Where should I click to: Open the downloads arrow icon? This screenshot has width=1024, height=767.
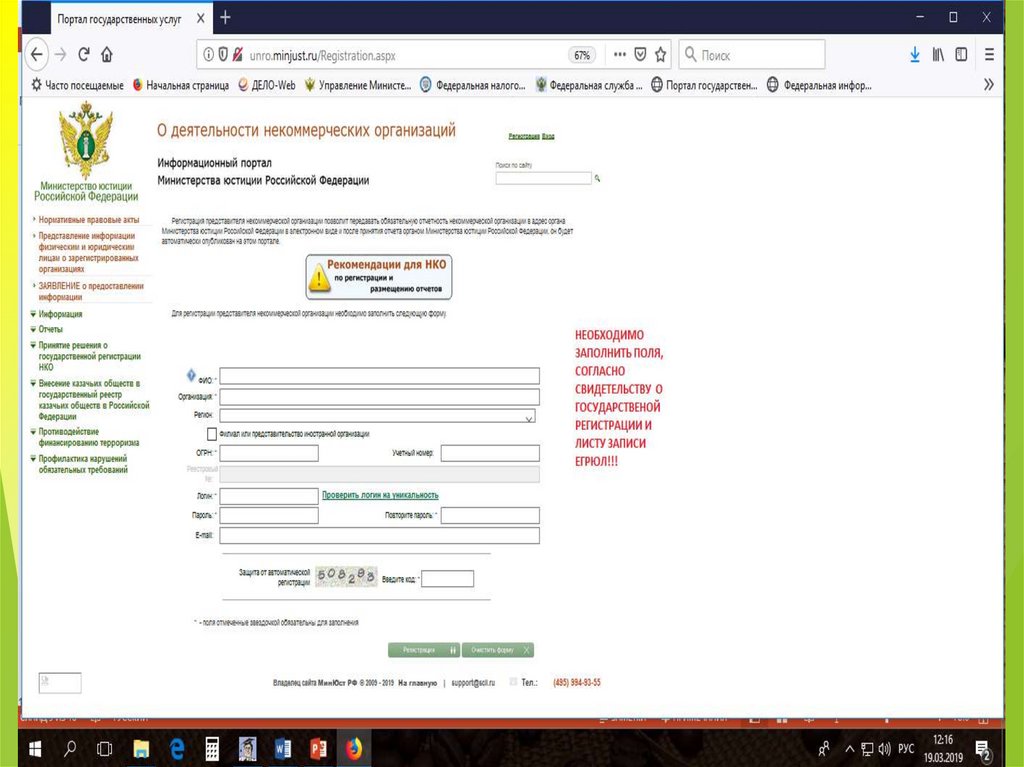pyautogui.click(x=915, y=55)
